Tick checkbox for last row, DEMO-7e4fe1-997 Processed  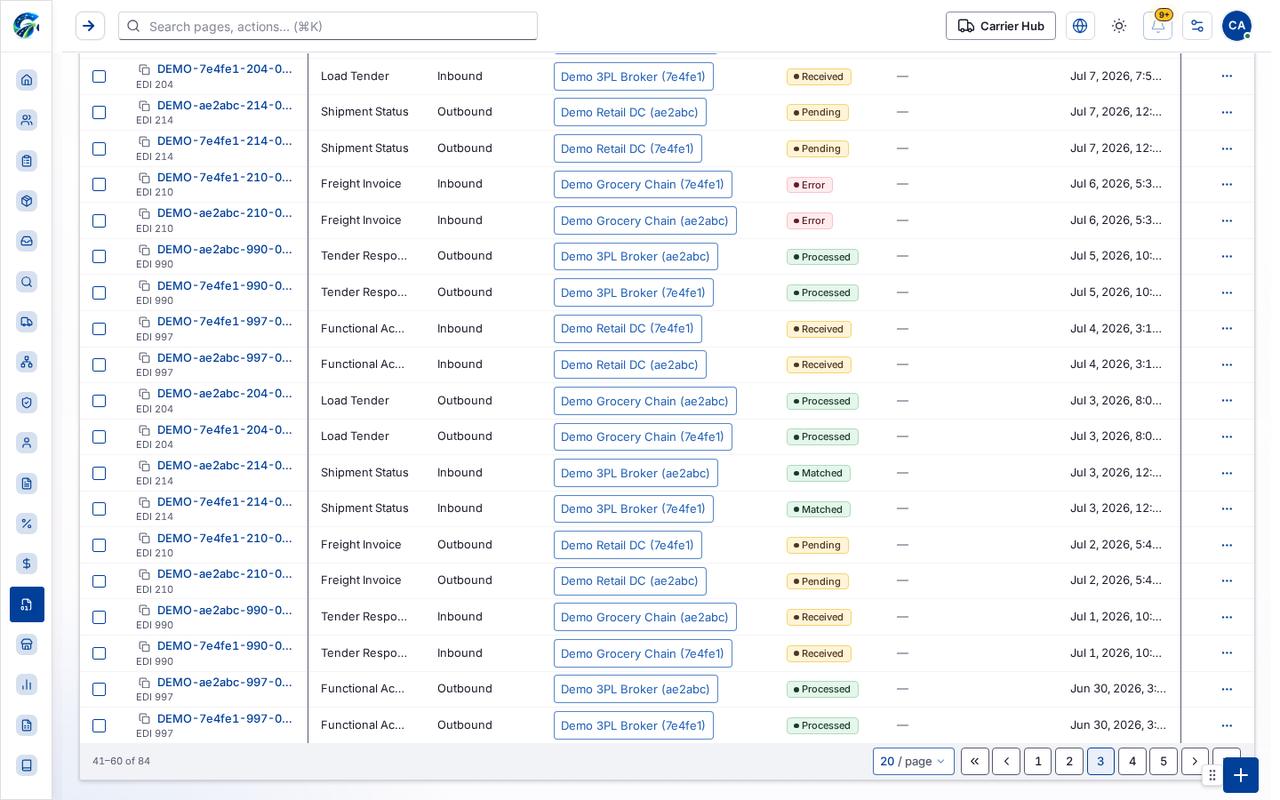[x=99, y=725]
